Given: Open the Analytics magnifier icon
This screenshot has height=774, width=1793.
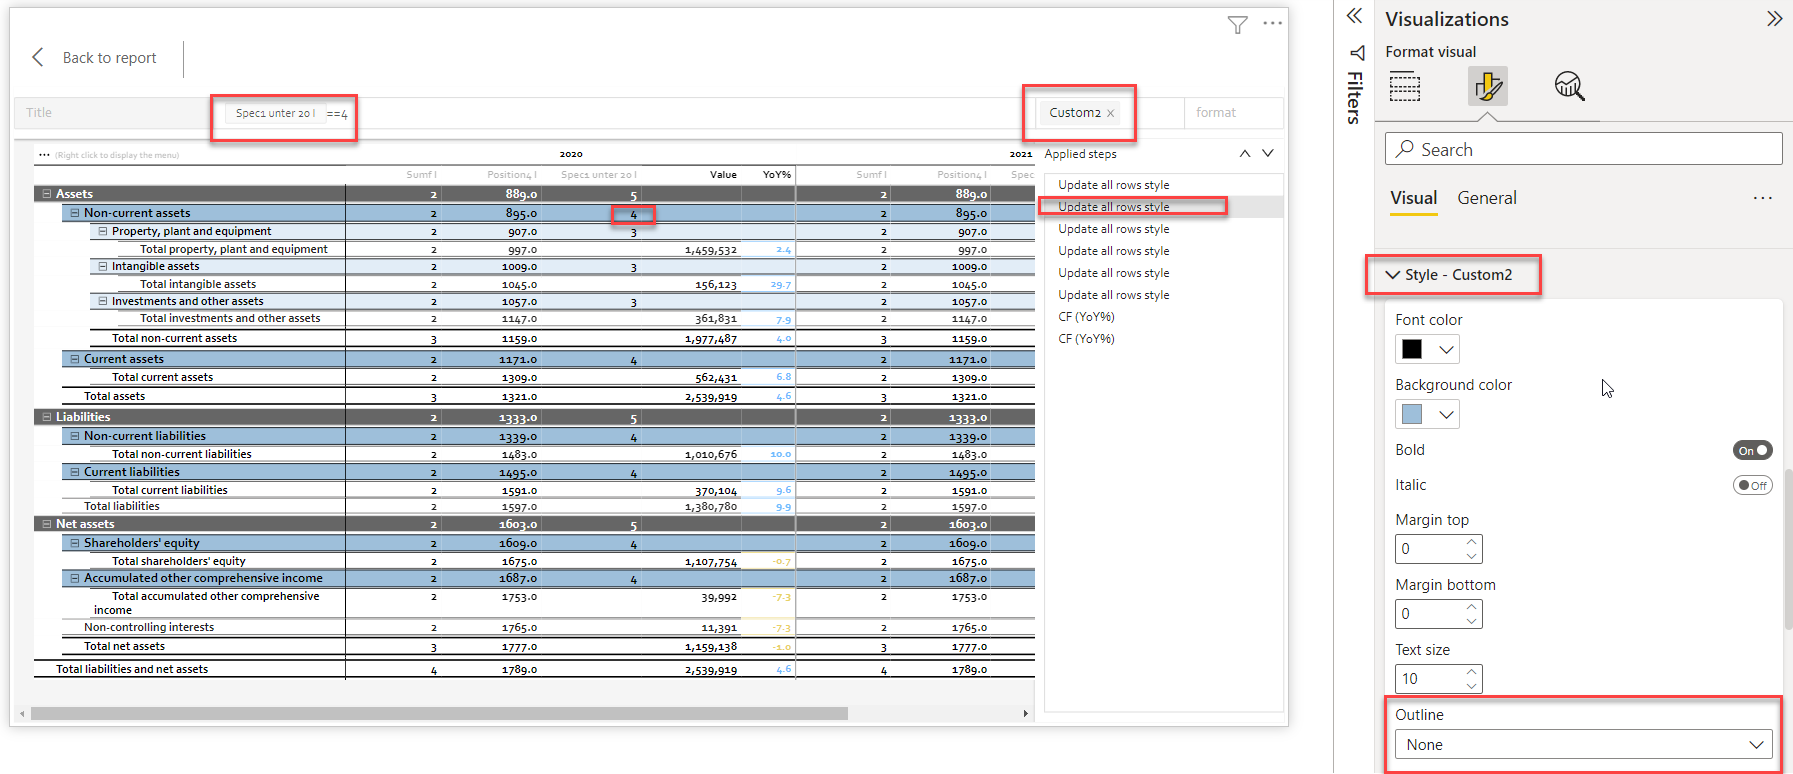Looking at the screenshot, I should (1570, 87).
